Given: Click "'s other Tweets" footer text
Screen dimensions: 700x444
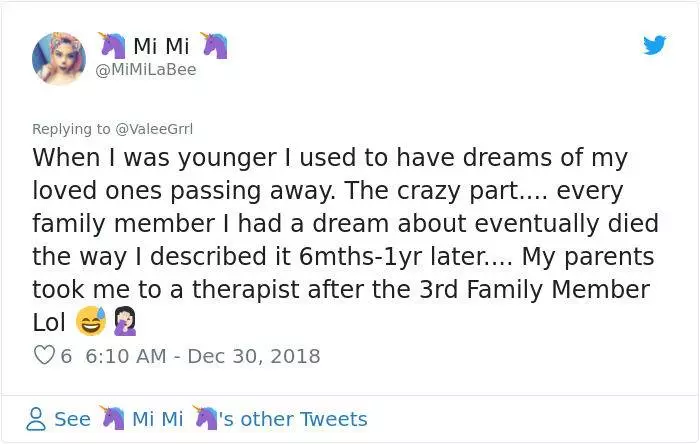Looking at the screenshot, I should pos(293,419).
